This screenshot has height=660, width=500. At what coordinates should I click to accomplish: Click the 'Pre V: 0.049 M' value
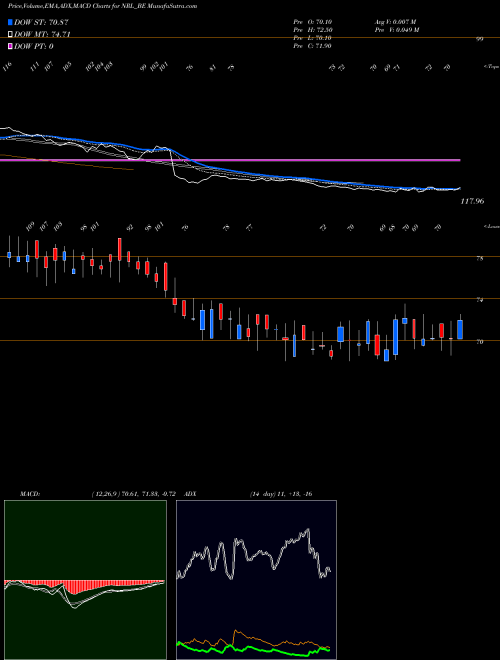(x=396, y=30)
